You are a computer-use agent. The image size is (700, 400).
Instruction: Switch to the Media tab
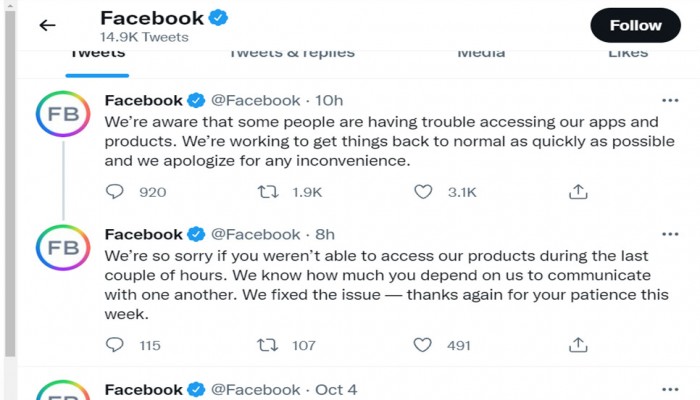click(481, 54)
